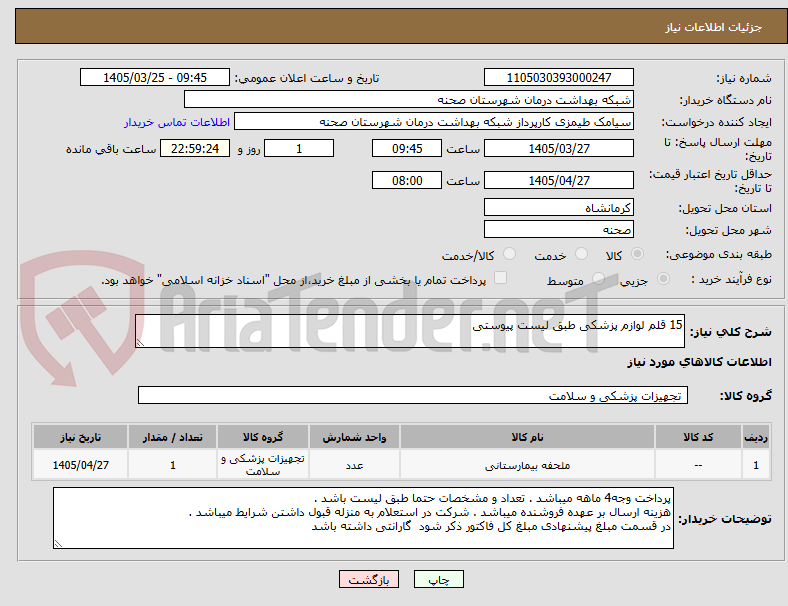The image size is (788, 606).
Task: Click the ملحفه بیمارستانی item name cell
Action: (527, 465)
